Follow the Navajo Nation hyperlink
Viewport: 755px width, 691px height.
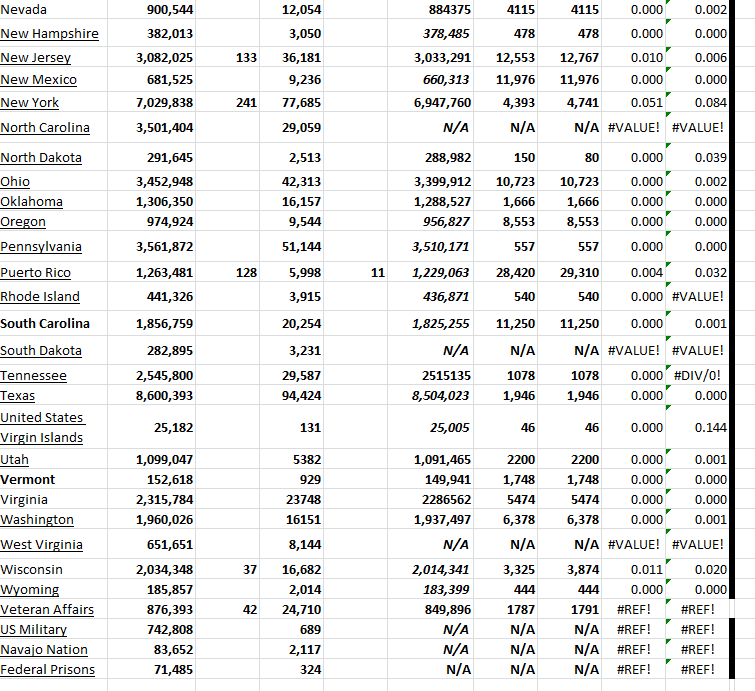pos(44,650)
